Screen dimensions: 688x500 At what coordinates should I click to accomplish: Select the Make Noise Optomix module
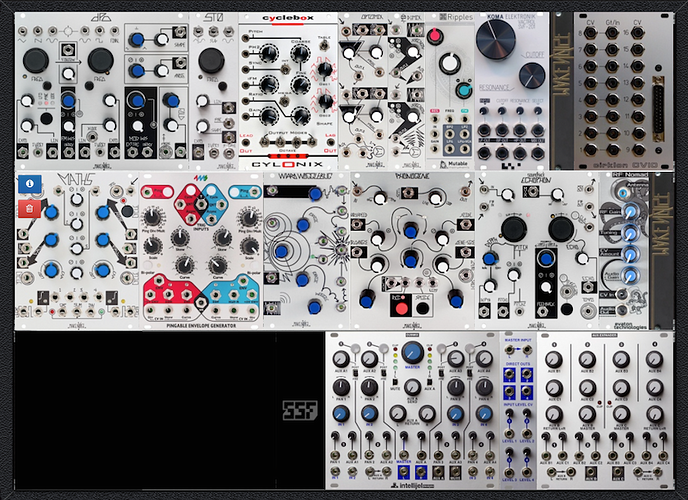click(x=363, y=91)
